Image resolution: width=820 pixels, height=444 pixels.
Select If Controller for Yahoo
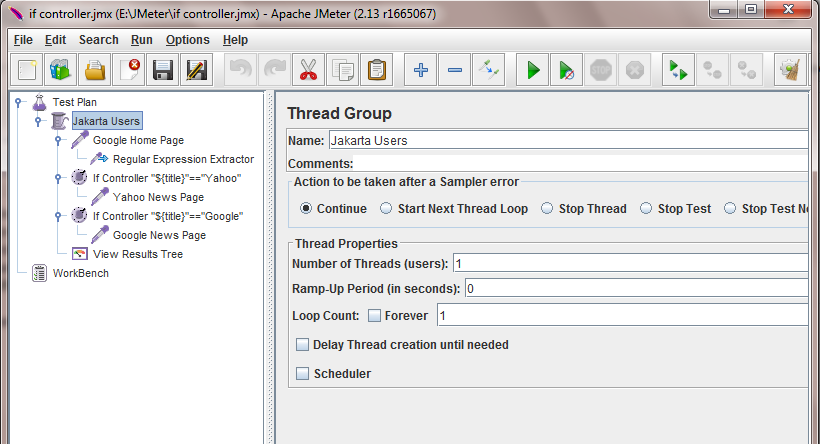coord(167,178)
